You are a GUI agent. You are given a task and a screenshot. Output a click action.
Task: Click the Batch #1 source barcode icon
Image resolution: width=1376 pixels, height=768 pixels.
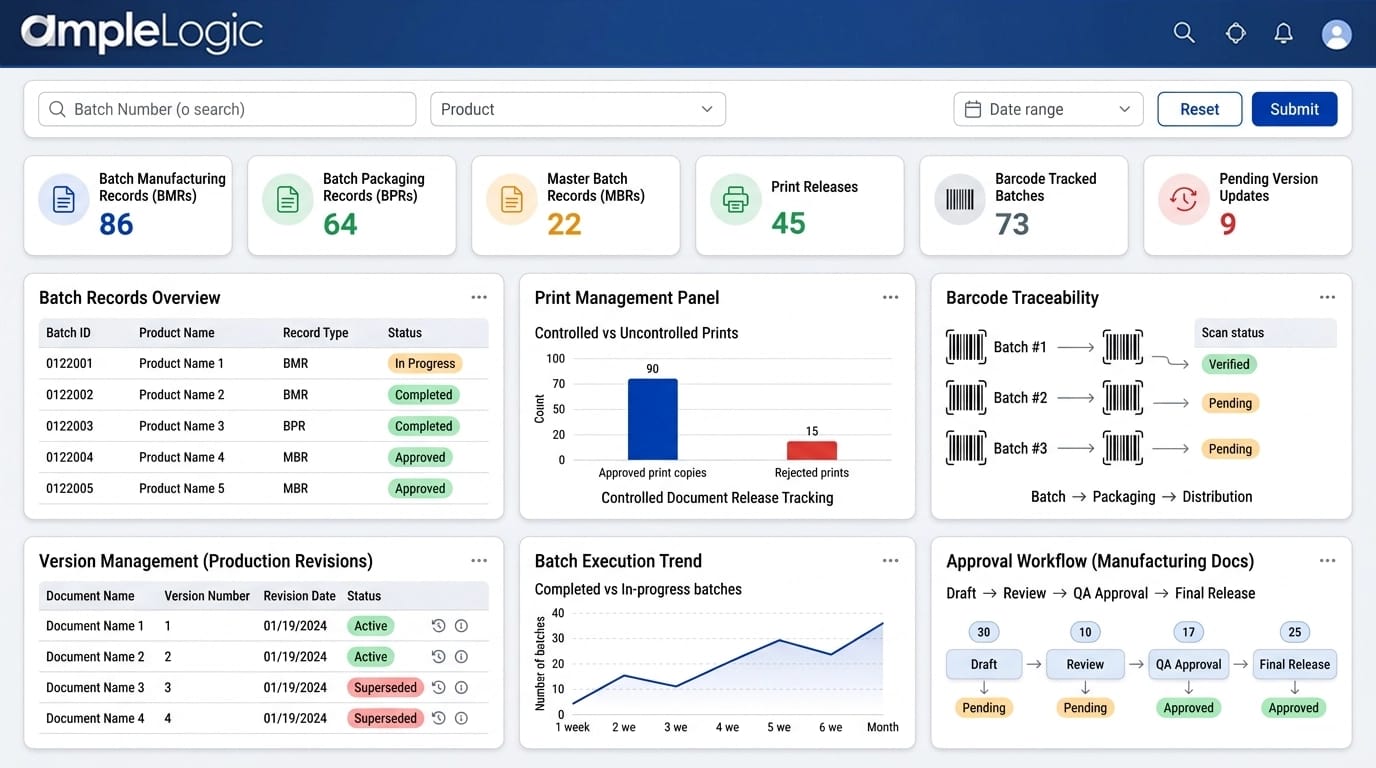966,347
